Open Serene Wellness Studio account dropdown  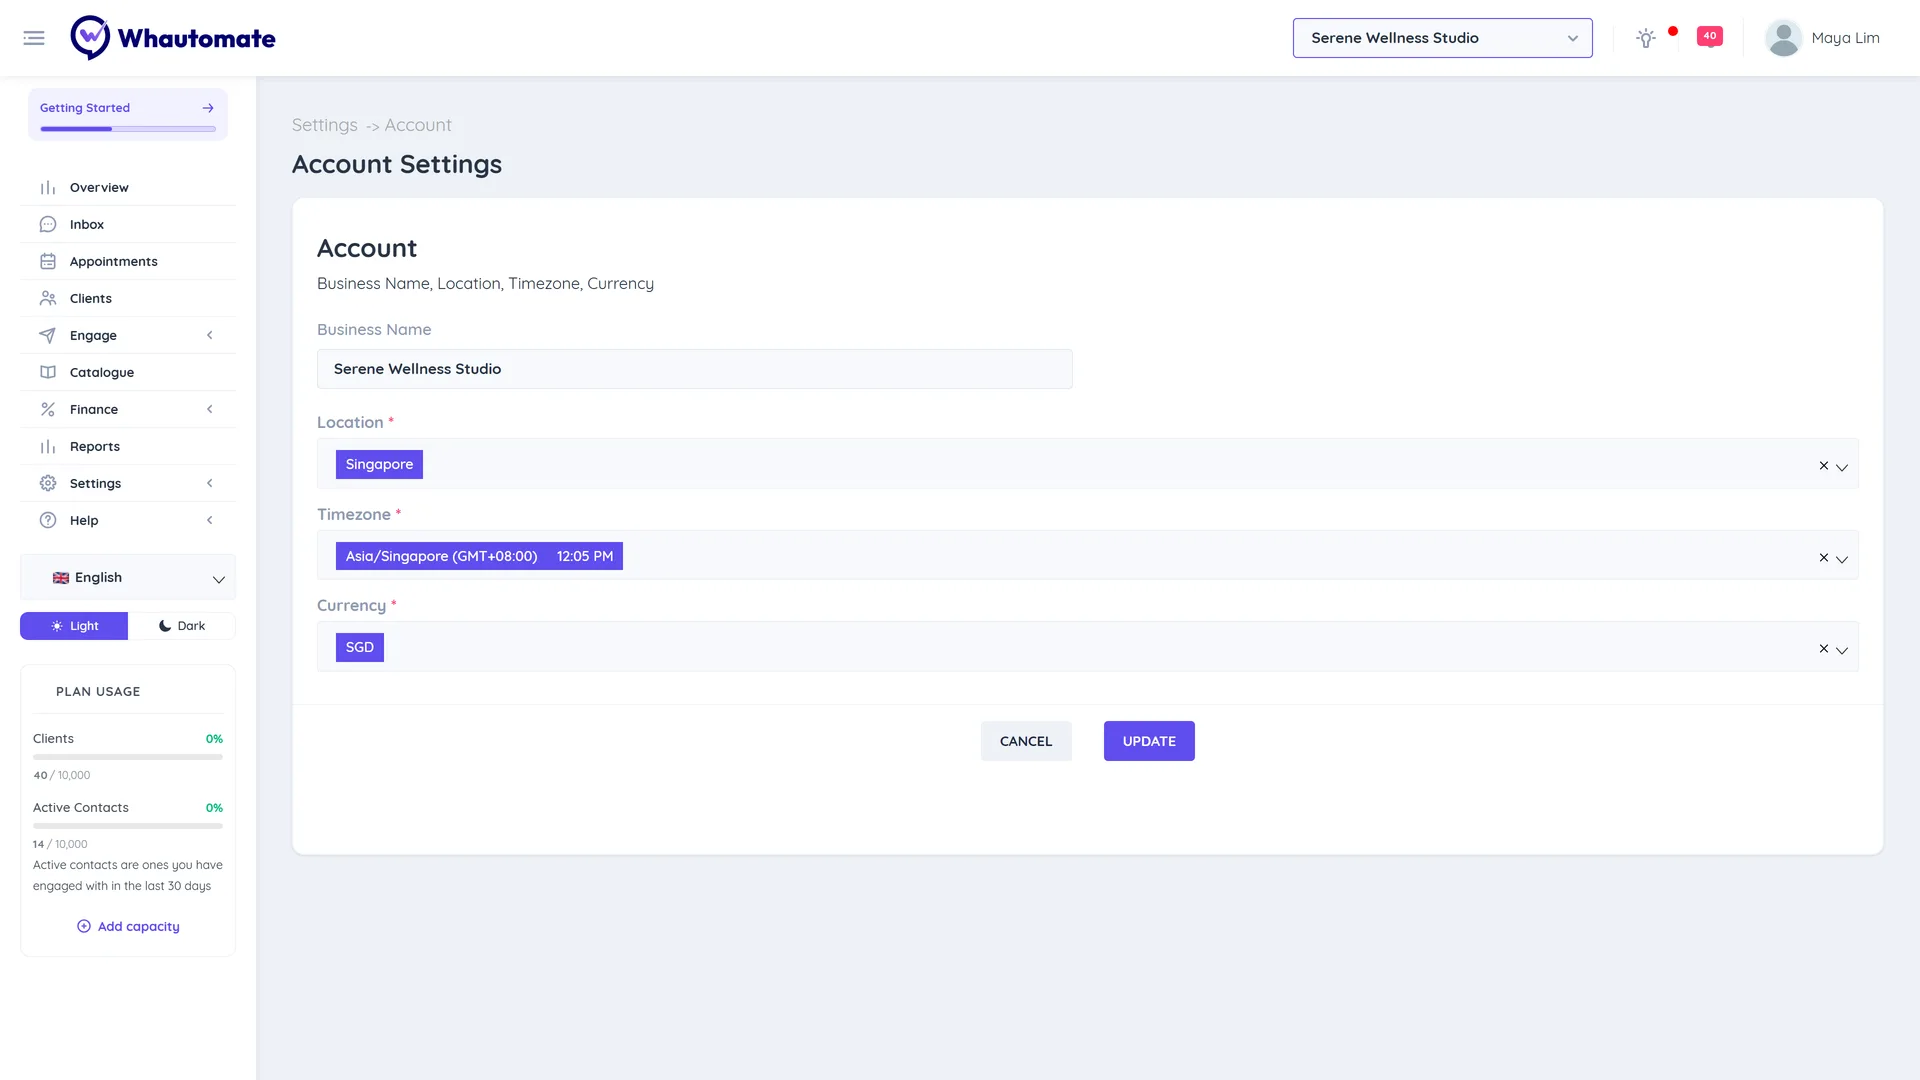coord(1442,38)
